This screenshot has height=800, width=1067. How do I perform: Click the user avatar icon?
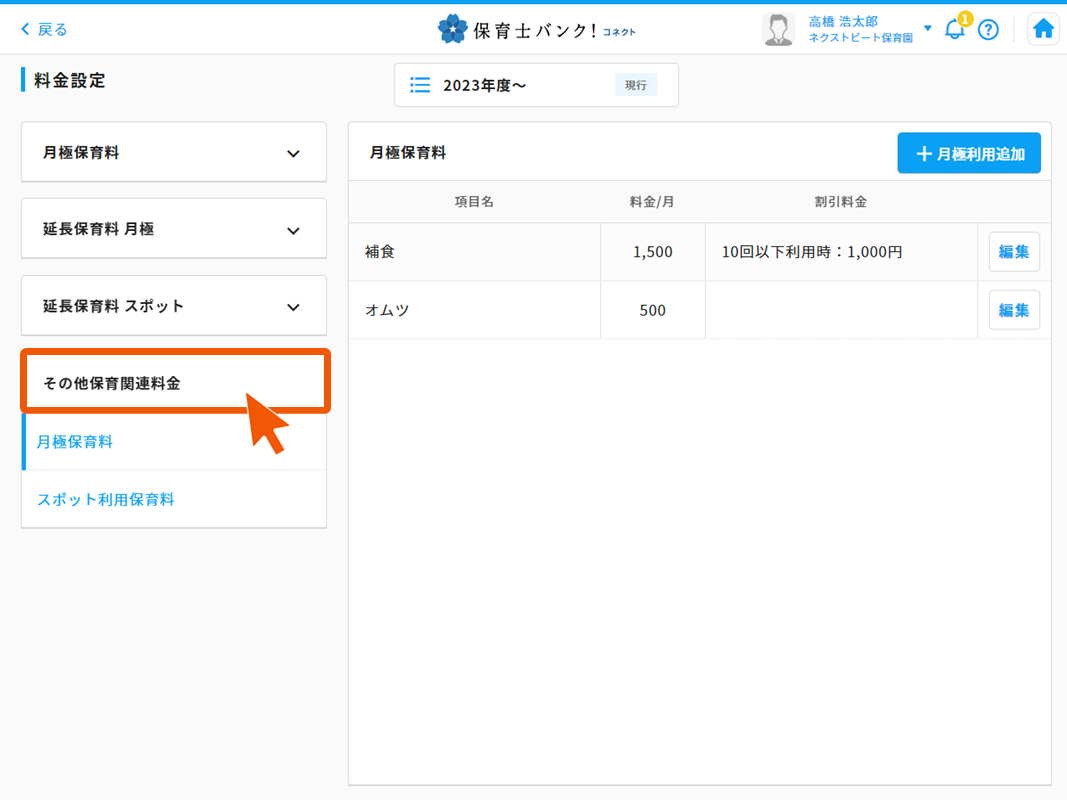click(777, 29)
